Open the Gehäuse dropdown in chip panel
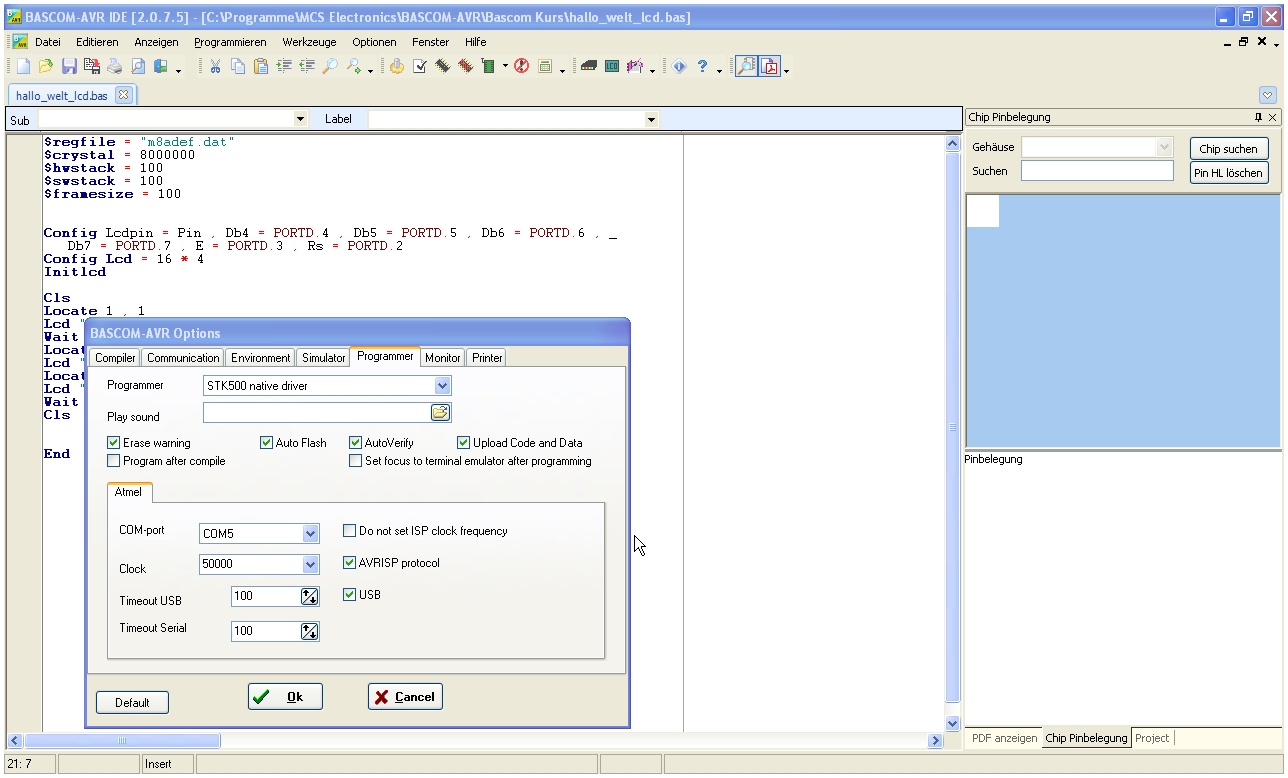This screenshot has width=1288, height=778. (1164, 147)
